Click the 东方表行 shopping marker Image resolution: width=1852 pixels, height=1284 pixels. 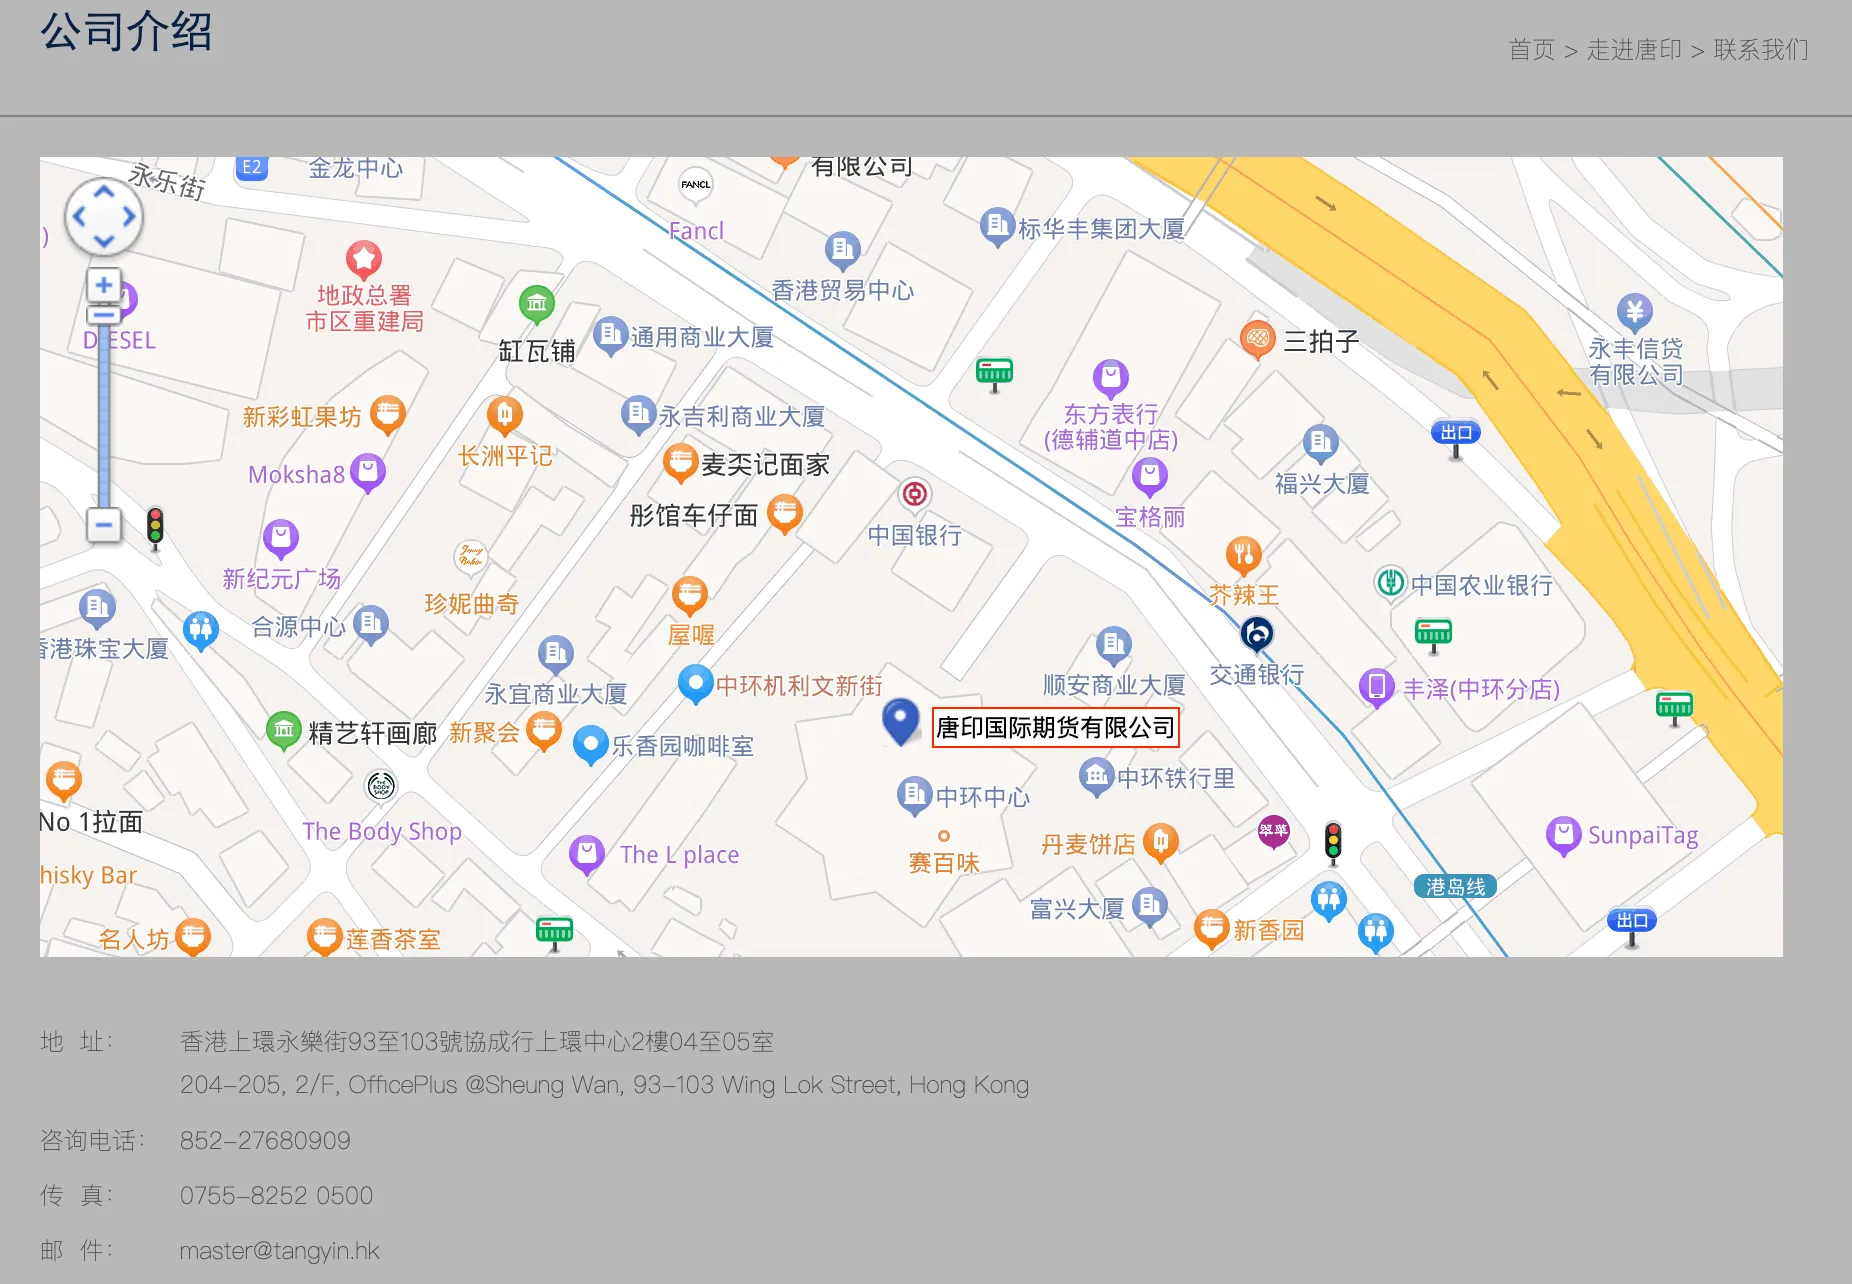pos(1111,378)
